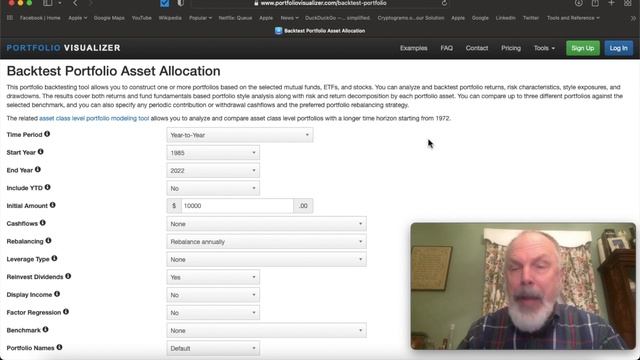The image size is (640, 360).
Task: Open the End Year dropdown showing 2022
Action: coord(213,171)
